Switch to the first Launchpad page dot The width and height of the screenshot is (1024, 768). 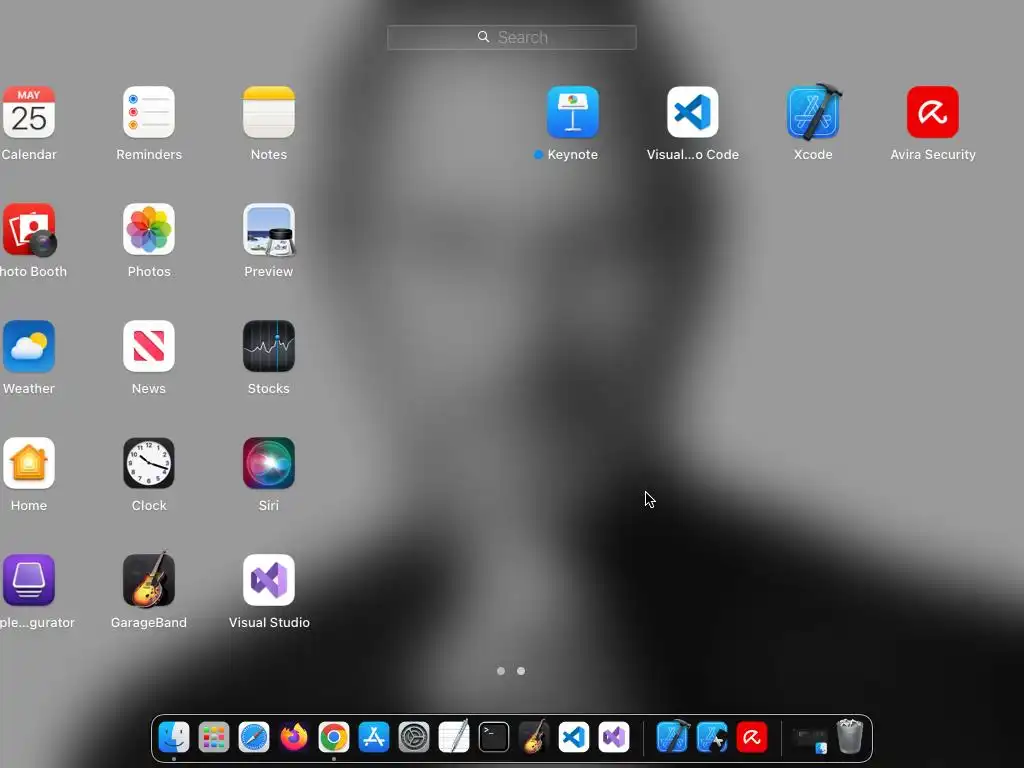tap(501, 671)
